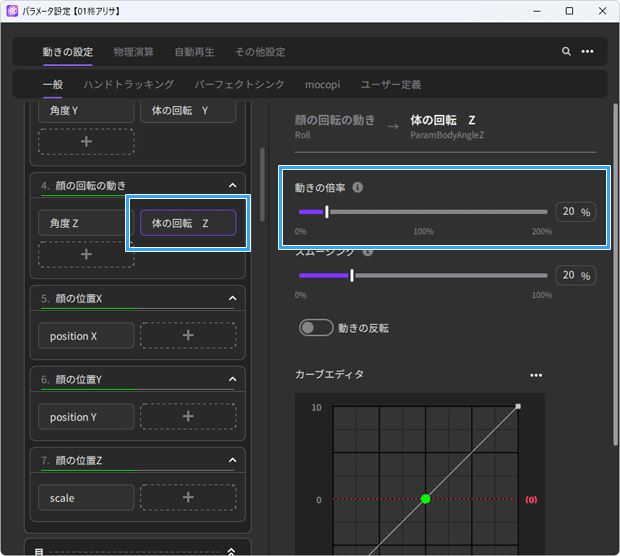Select the 一般 sub-tab

(x=53, y=84)
